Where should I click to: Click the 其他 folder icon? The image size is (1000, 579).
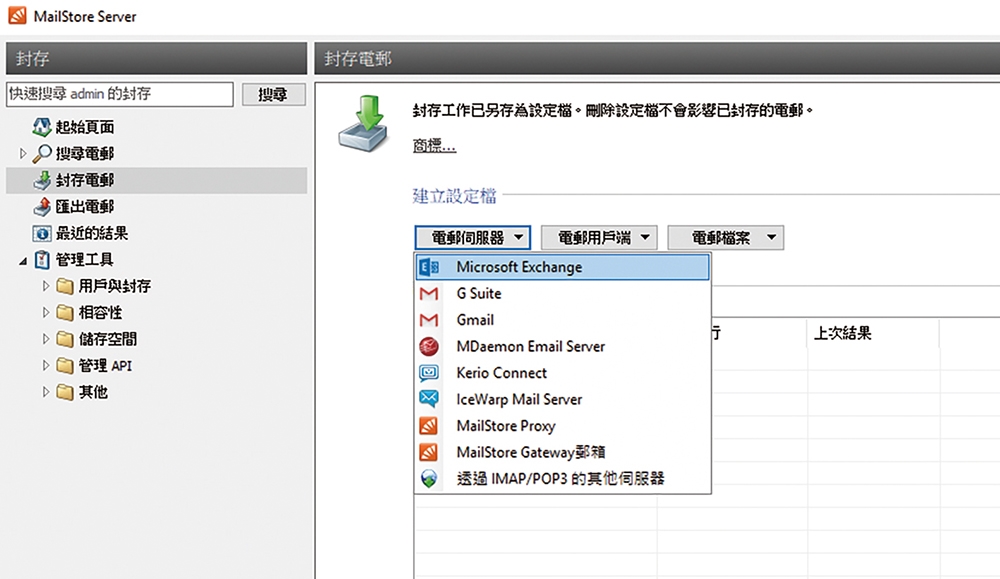pos(64,392)
